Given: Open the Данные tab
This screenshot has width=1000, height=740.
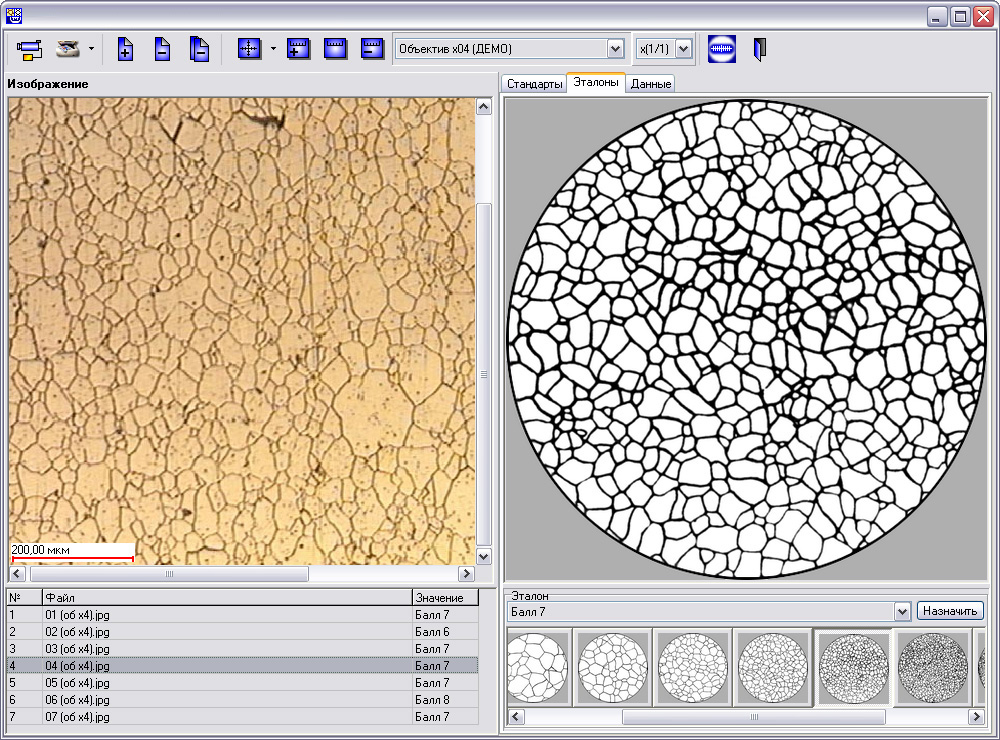Looking at the screenshot, I should (x=651, y=84).
